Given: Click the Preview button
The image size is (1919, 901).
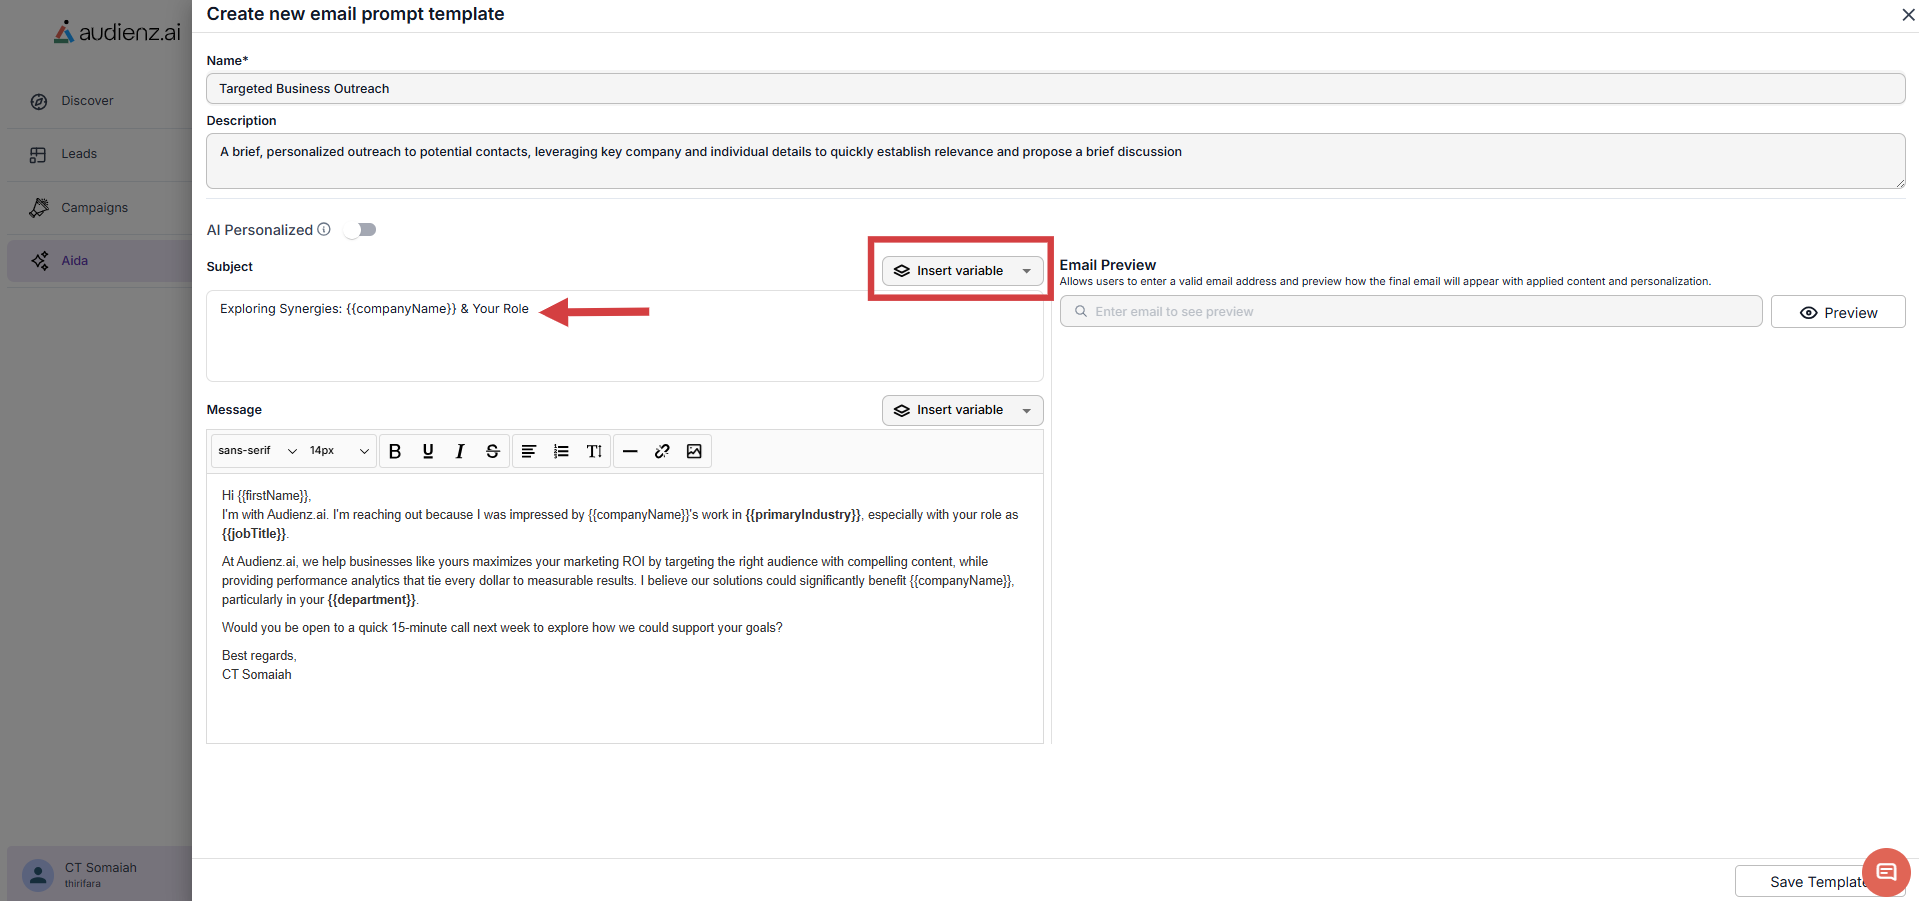Looking at the screenshot, I should (1838, 312).
